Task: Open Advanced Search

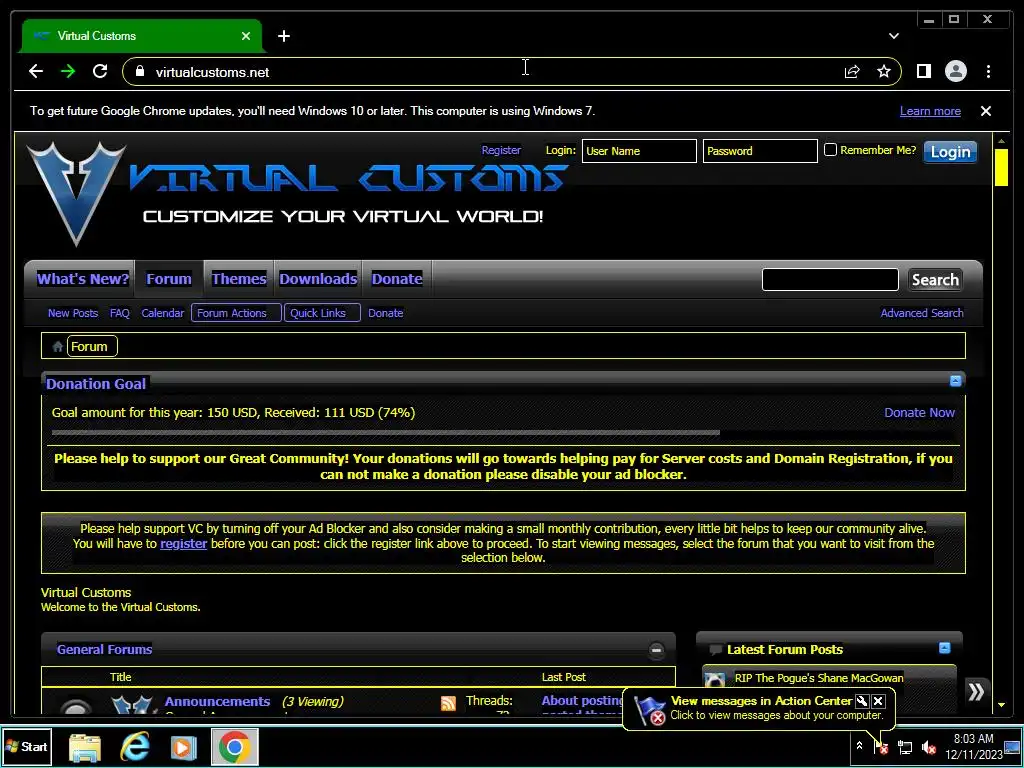Action: pos(921,313)
